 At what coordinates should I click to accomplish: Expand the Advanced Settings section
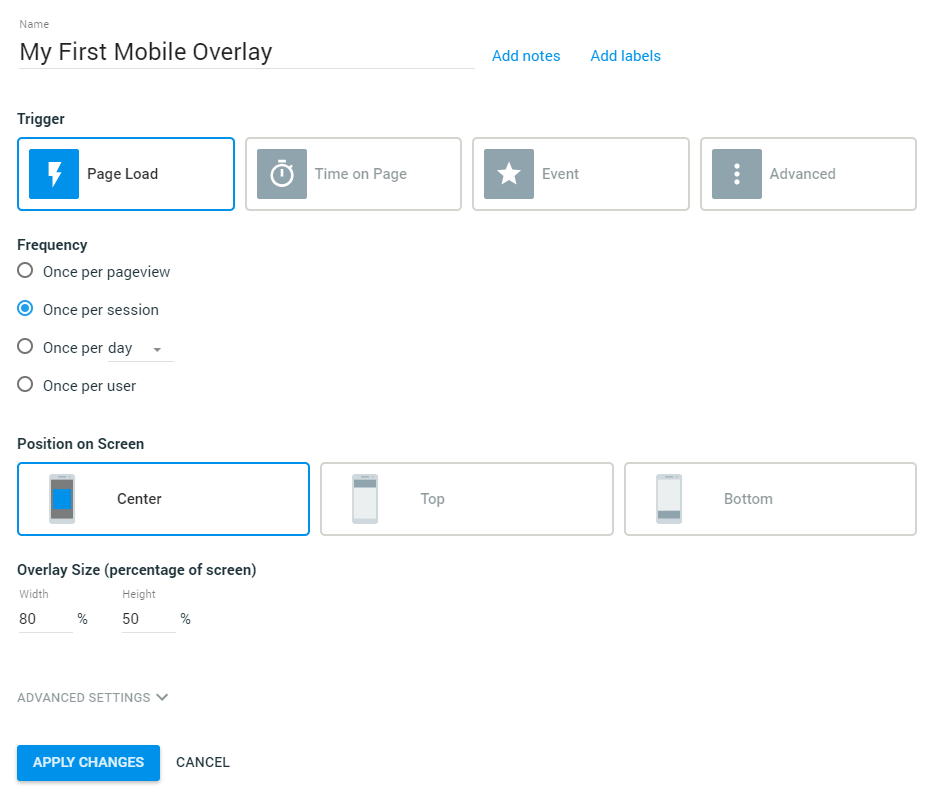pyautogui.click(x=93, y=697)
